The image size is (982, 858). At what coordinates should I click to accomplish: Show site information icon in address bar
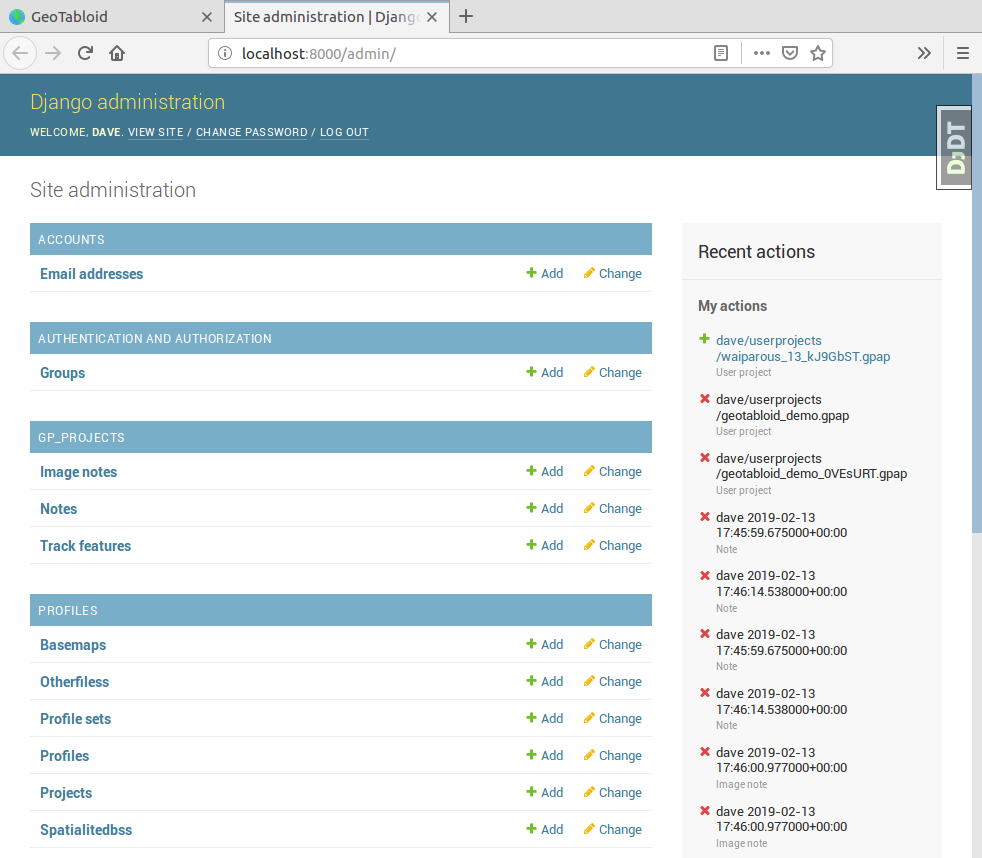pyautogui.click(x=225, y=53)
